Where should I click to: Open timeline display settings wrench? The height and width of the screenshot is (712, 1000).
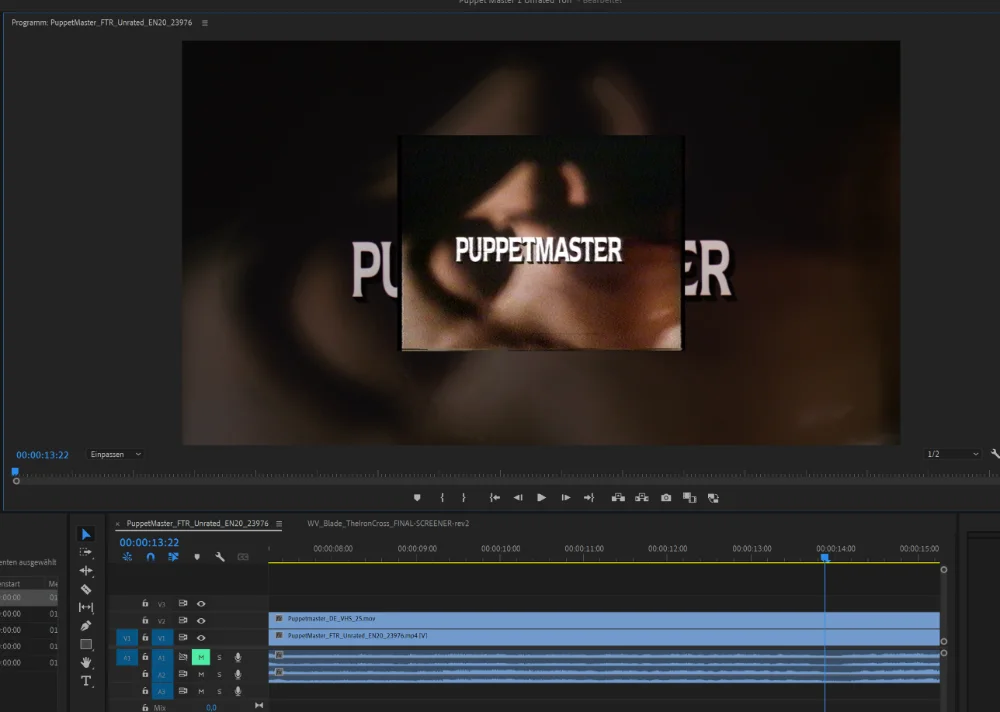click(220, 557)
